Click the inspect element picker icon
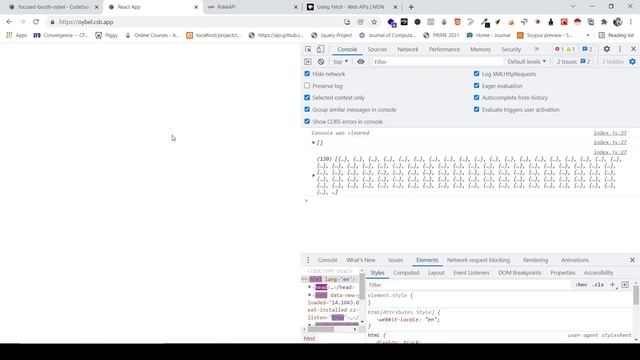The height and width of the screenshot is (360, 640). click(308, 49)
